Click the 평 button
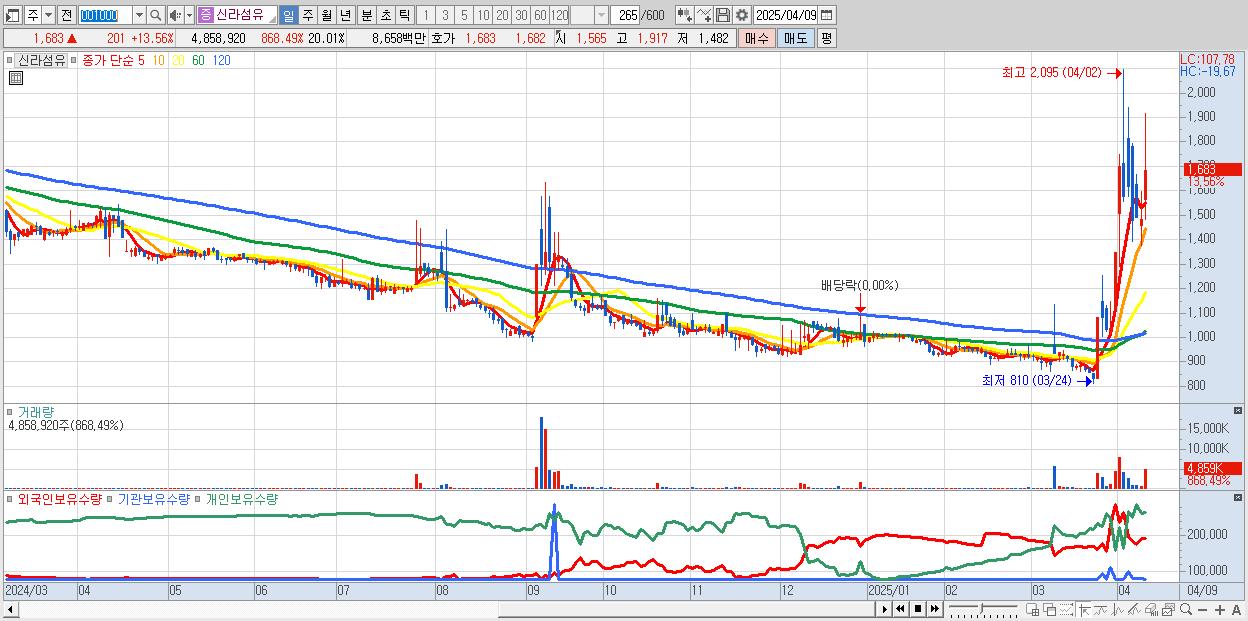1248x621 pixels. (826, 38)
